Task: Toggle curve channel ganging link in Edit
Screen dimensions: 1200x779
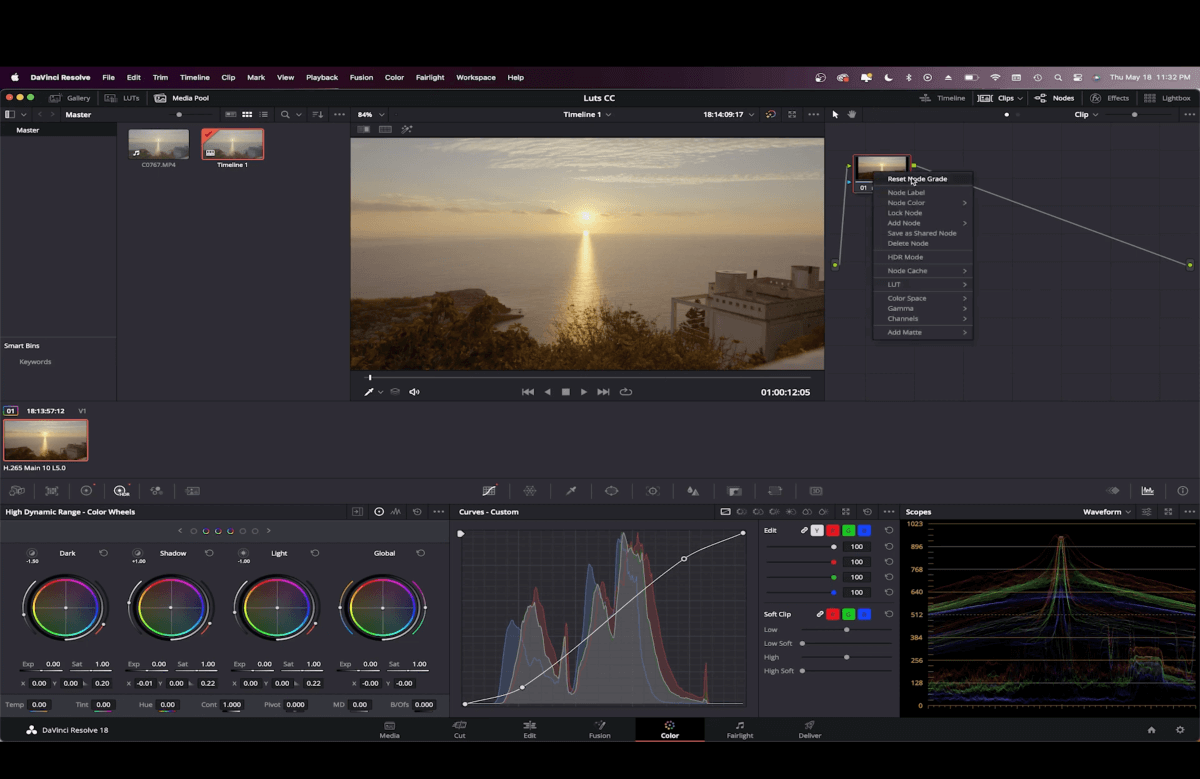Action: (804, 530)
